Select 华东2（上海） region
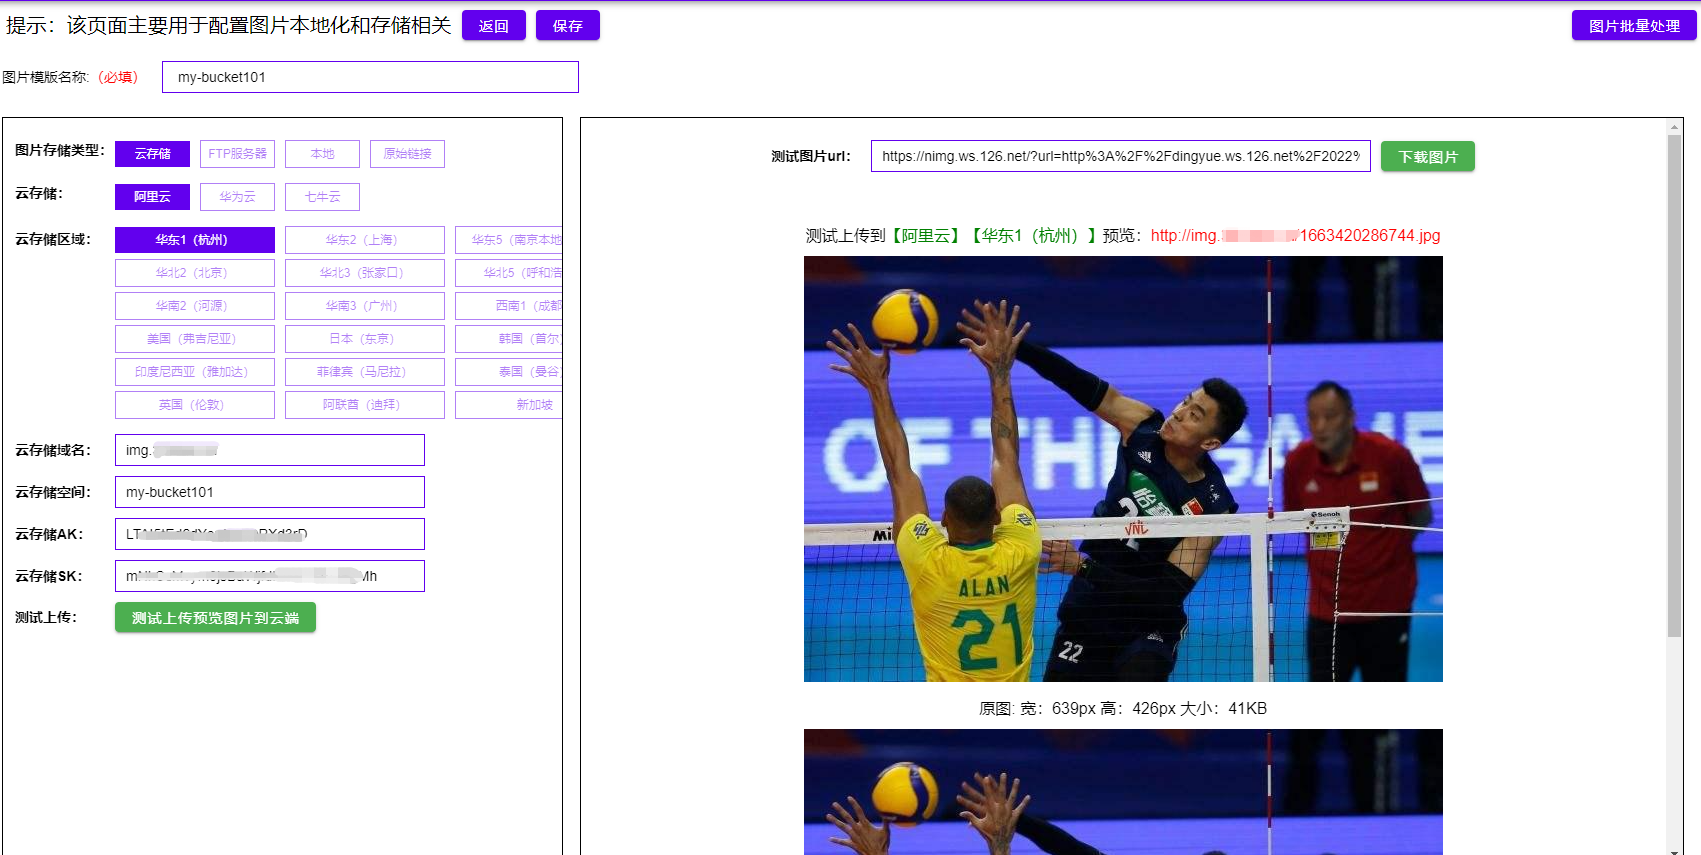This screenshot has width=1701, height=855. point(364,240)
